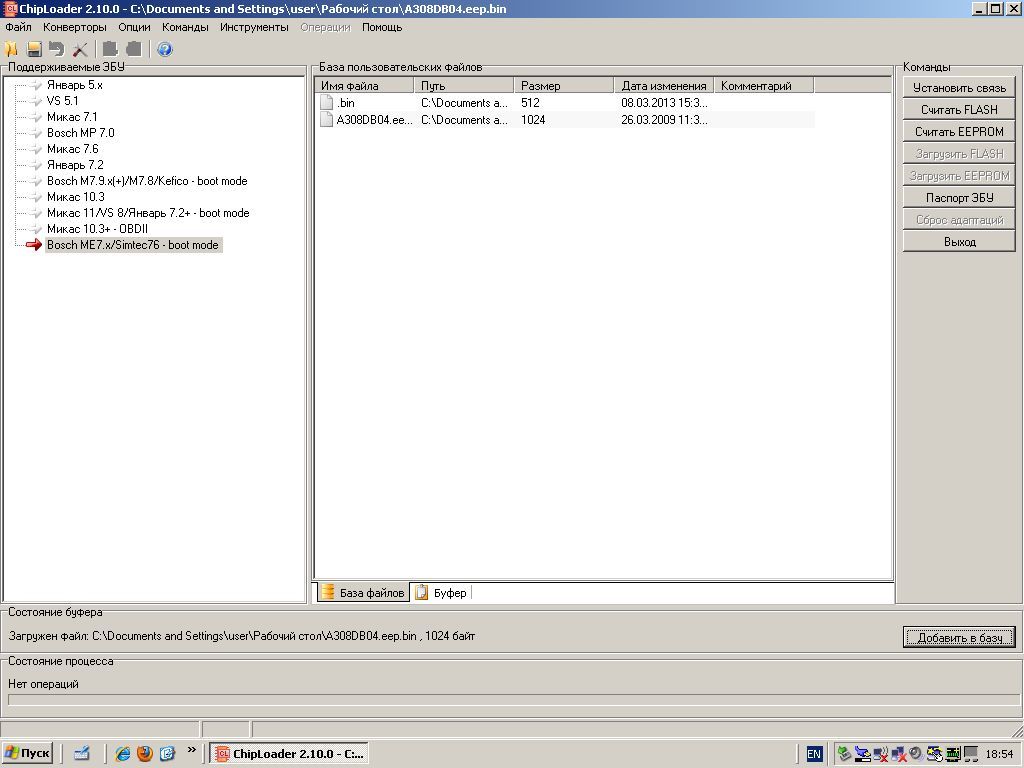The height and width of the screenshot is (768, 1024).
Task: Select Микас 10.3 in the ECU tree
Action: click(x=76, y=197)
